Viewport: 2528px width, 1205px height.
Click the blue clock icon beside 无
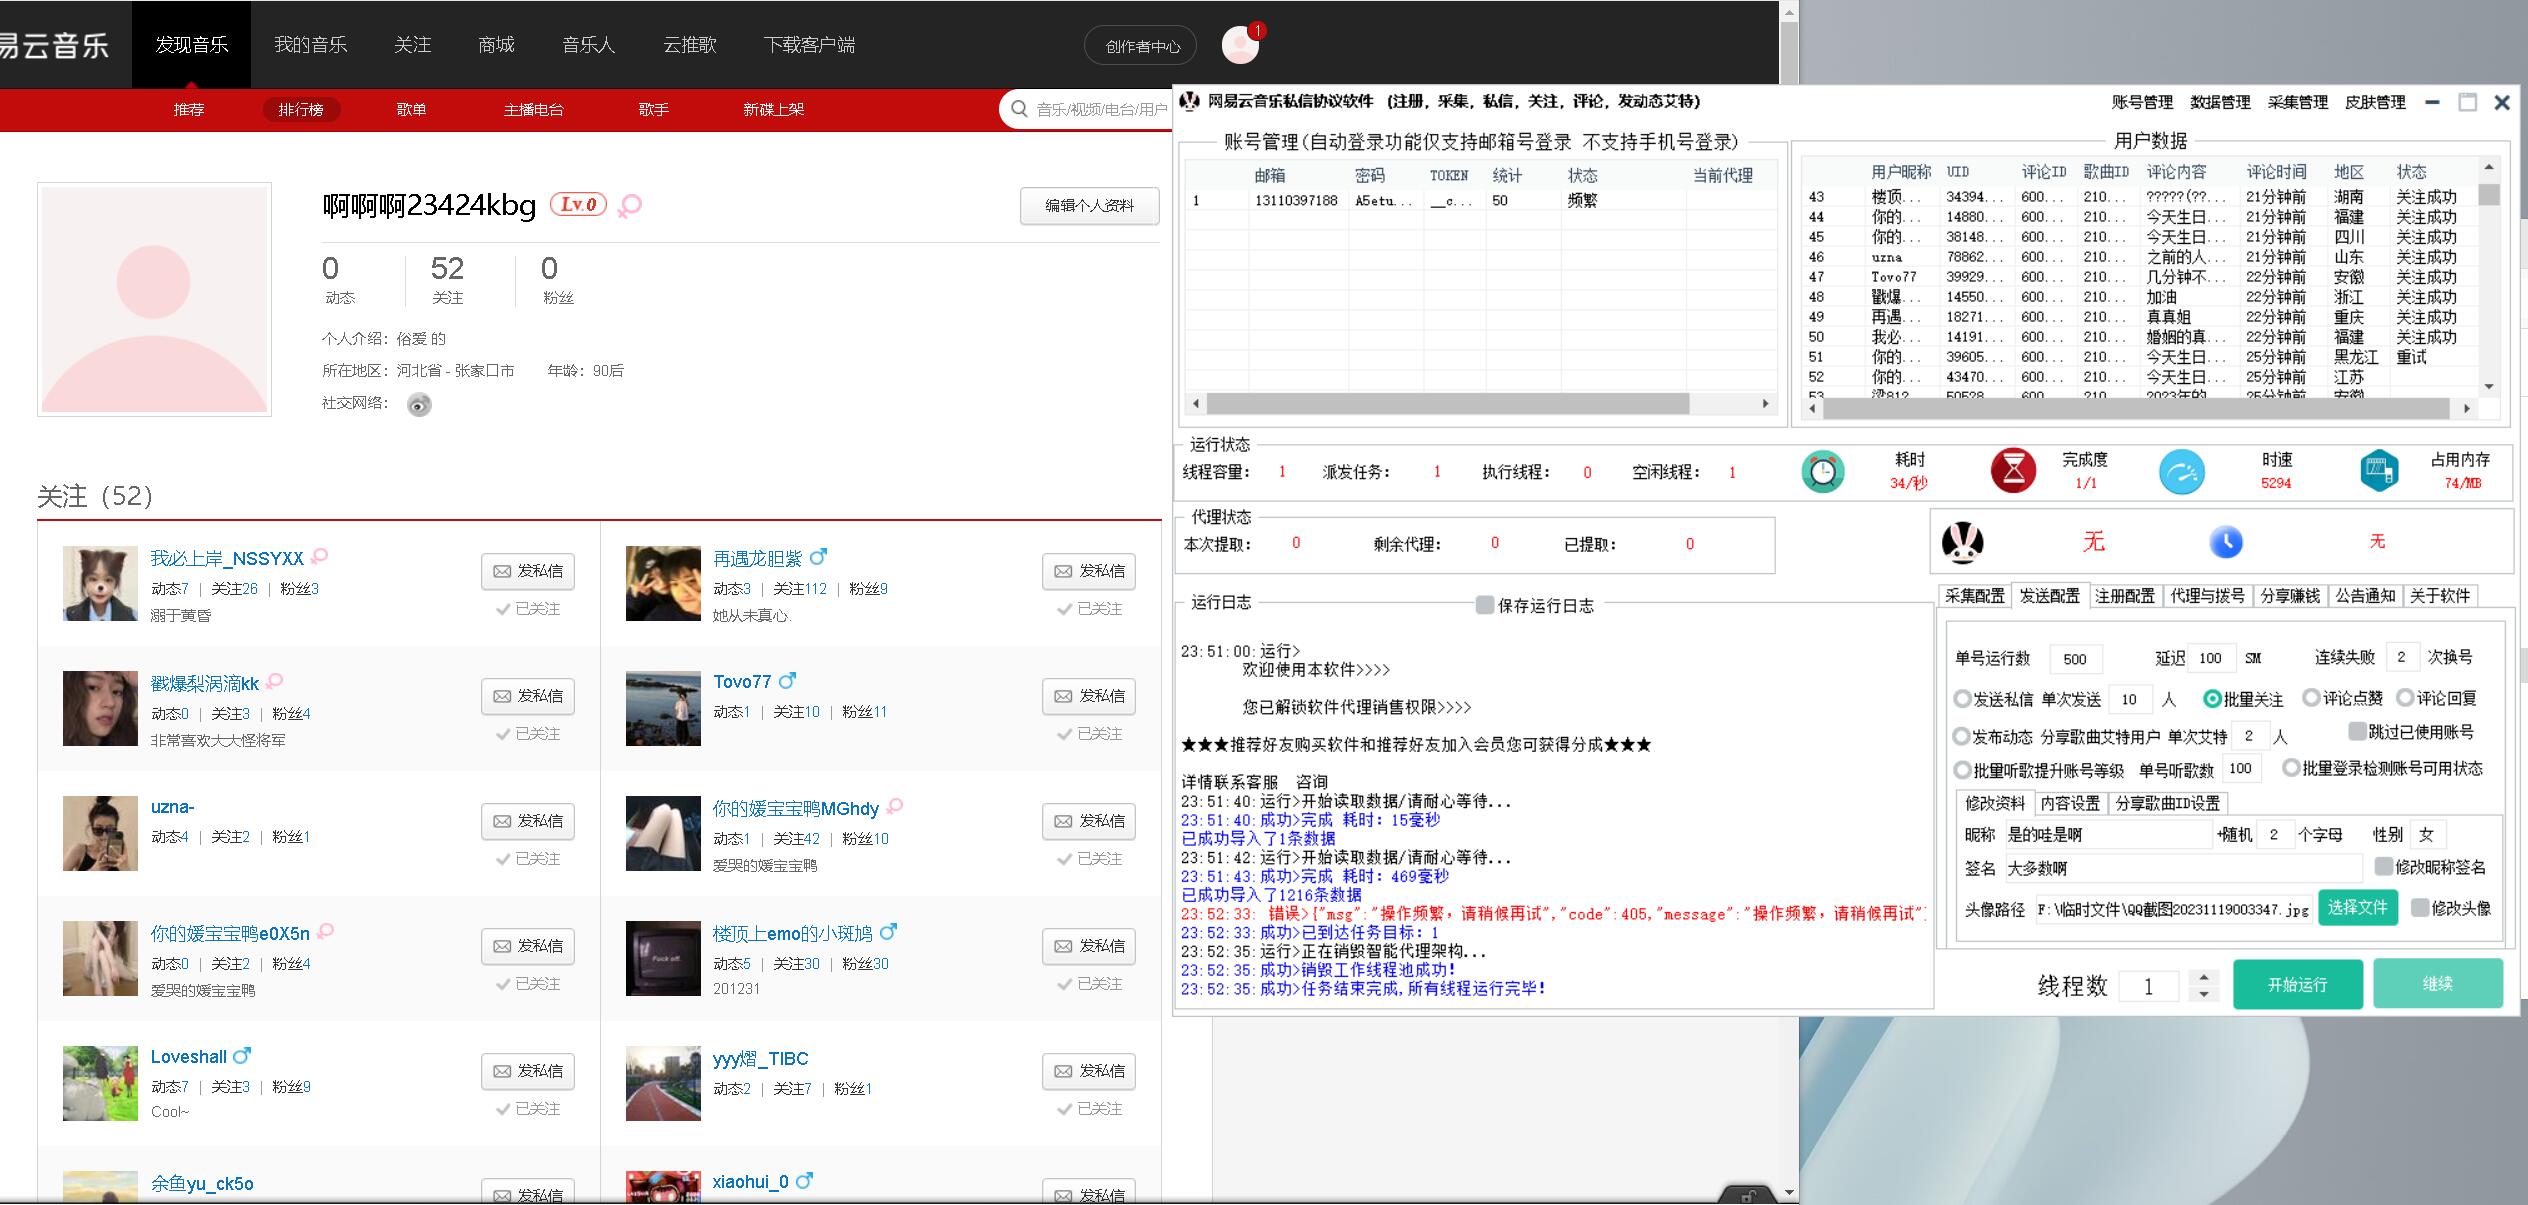click(2225, 542)
